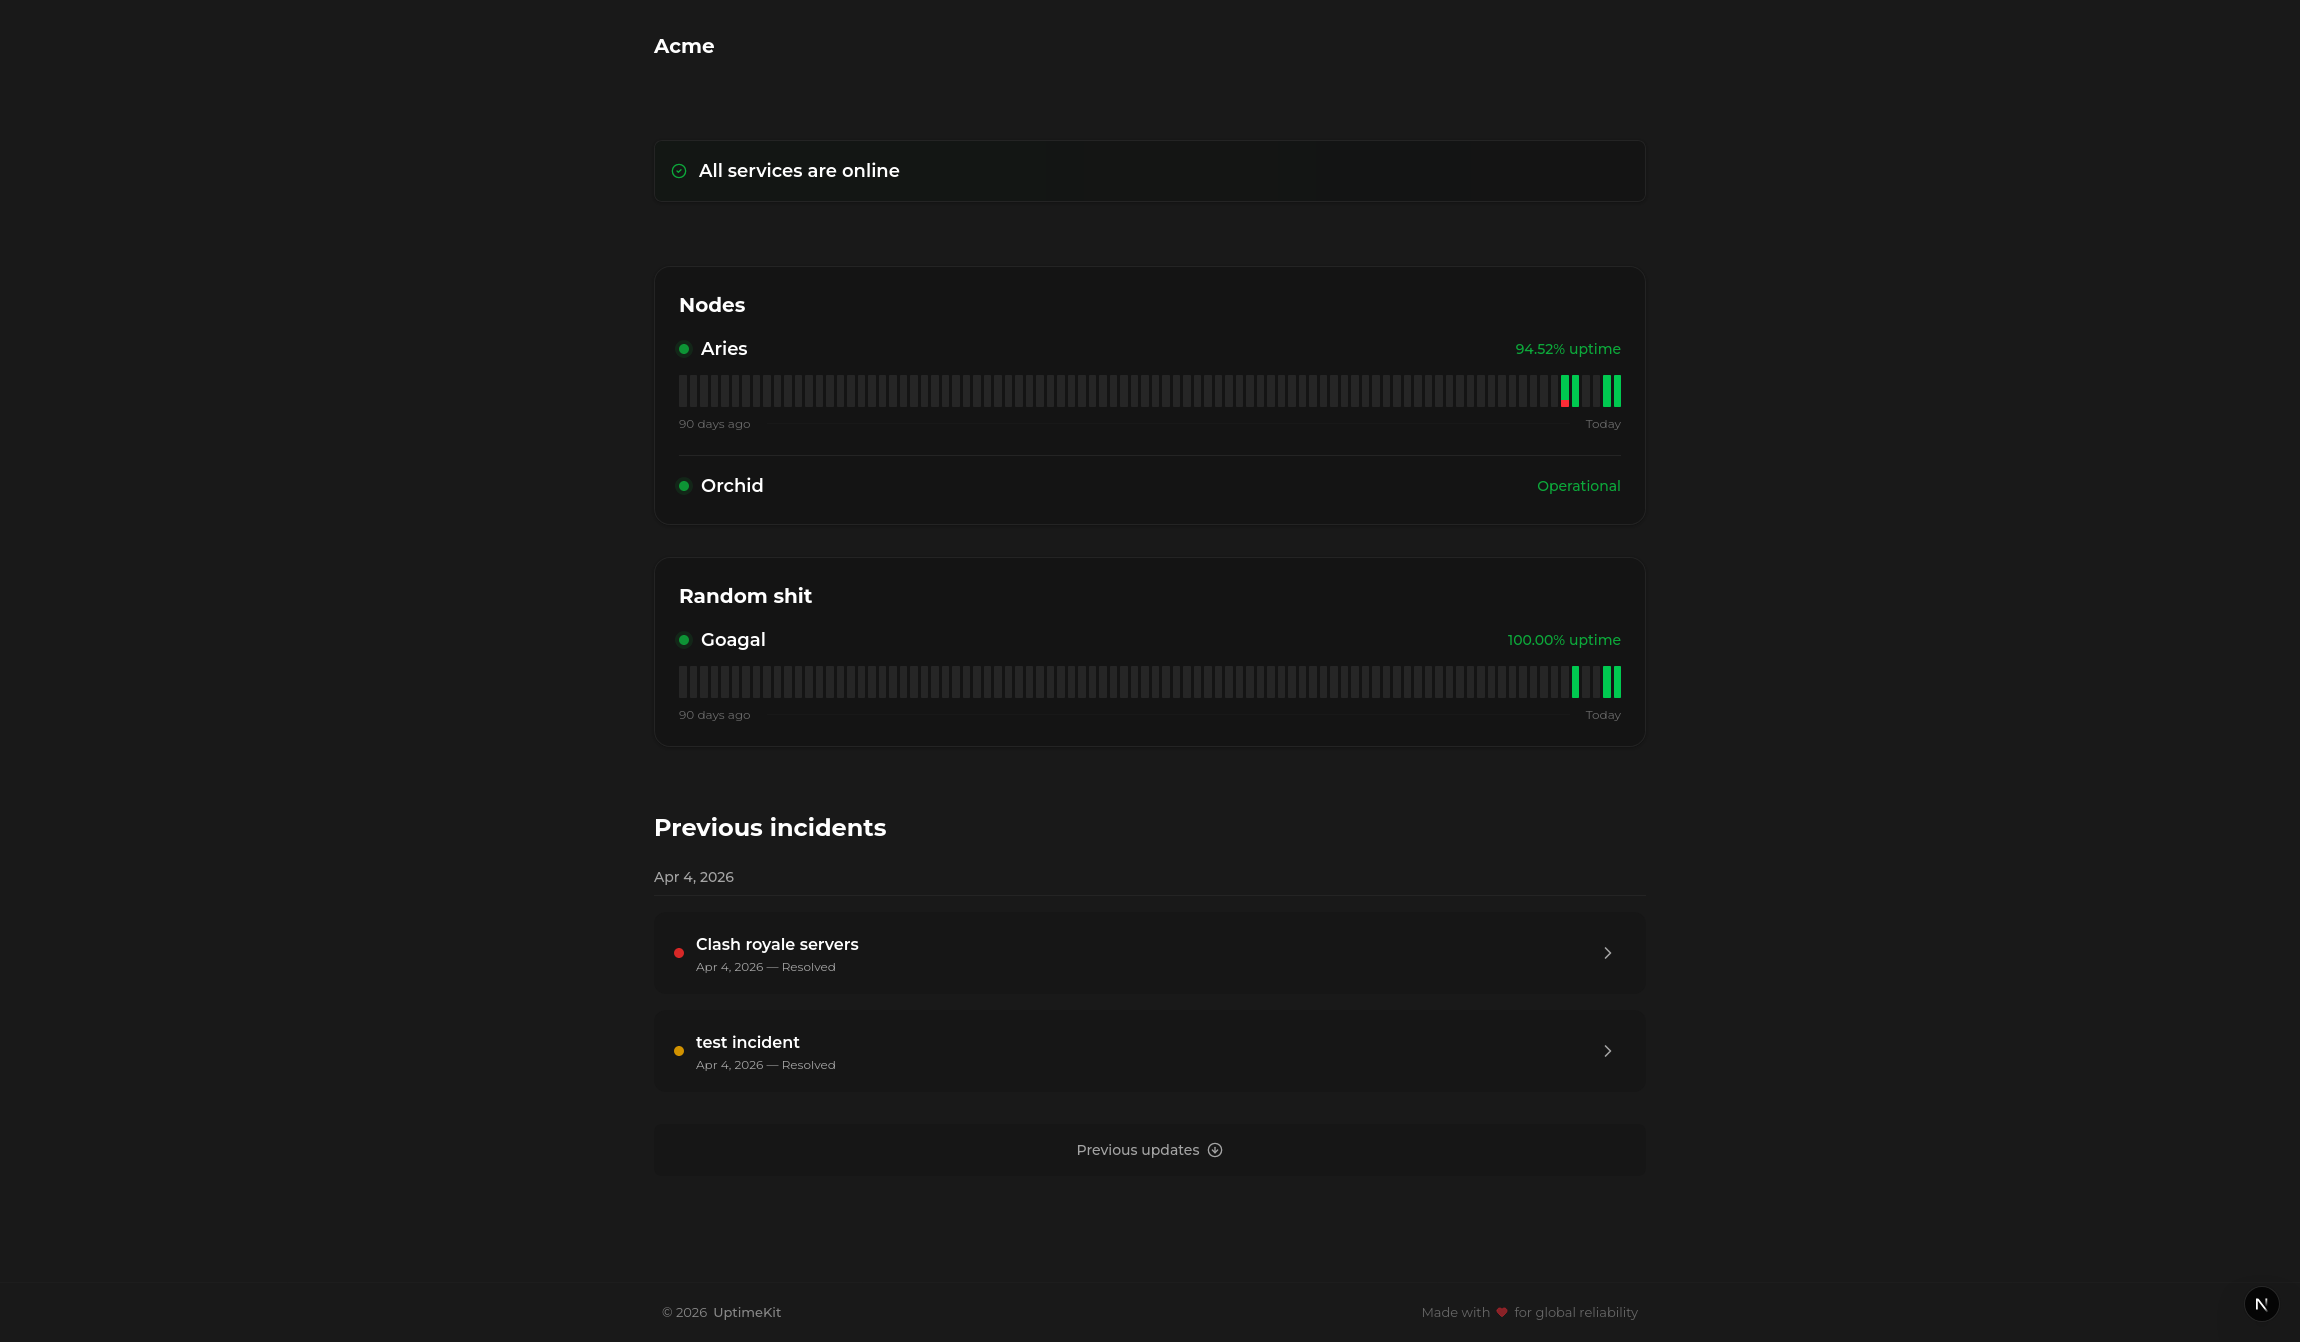The width and height of the screenshot is (2300, 1342).
Task: Load Previous updates
Action: click(x=1138, y=1150)
